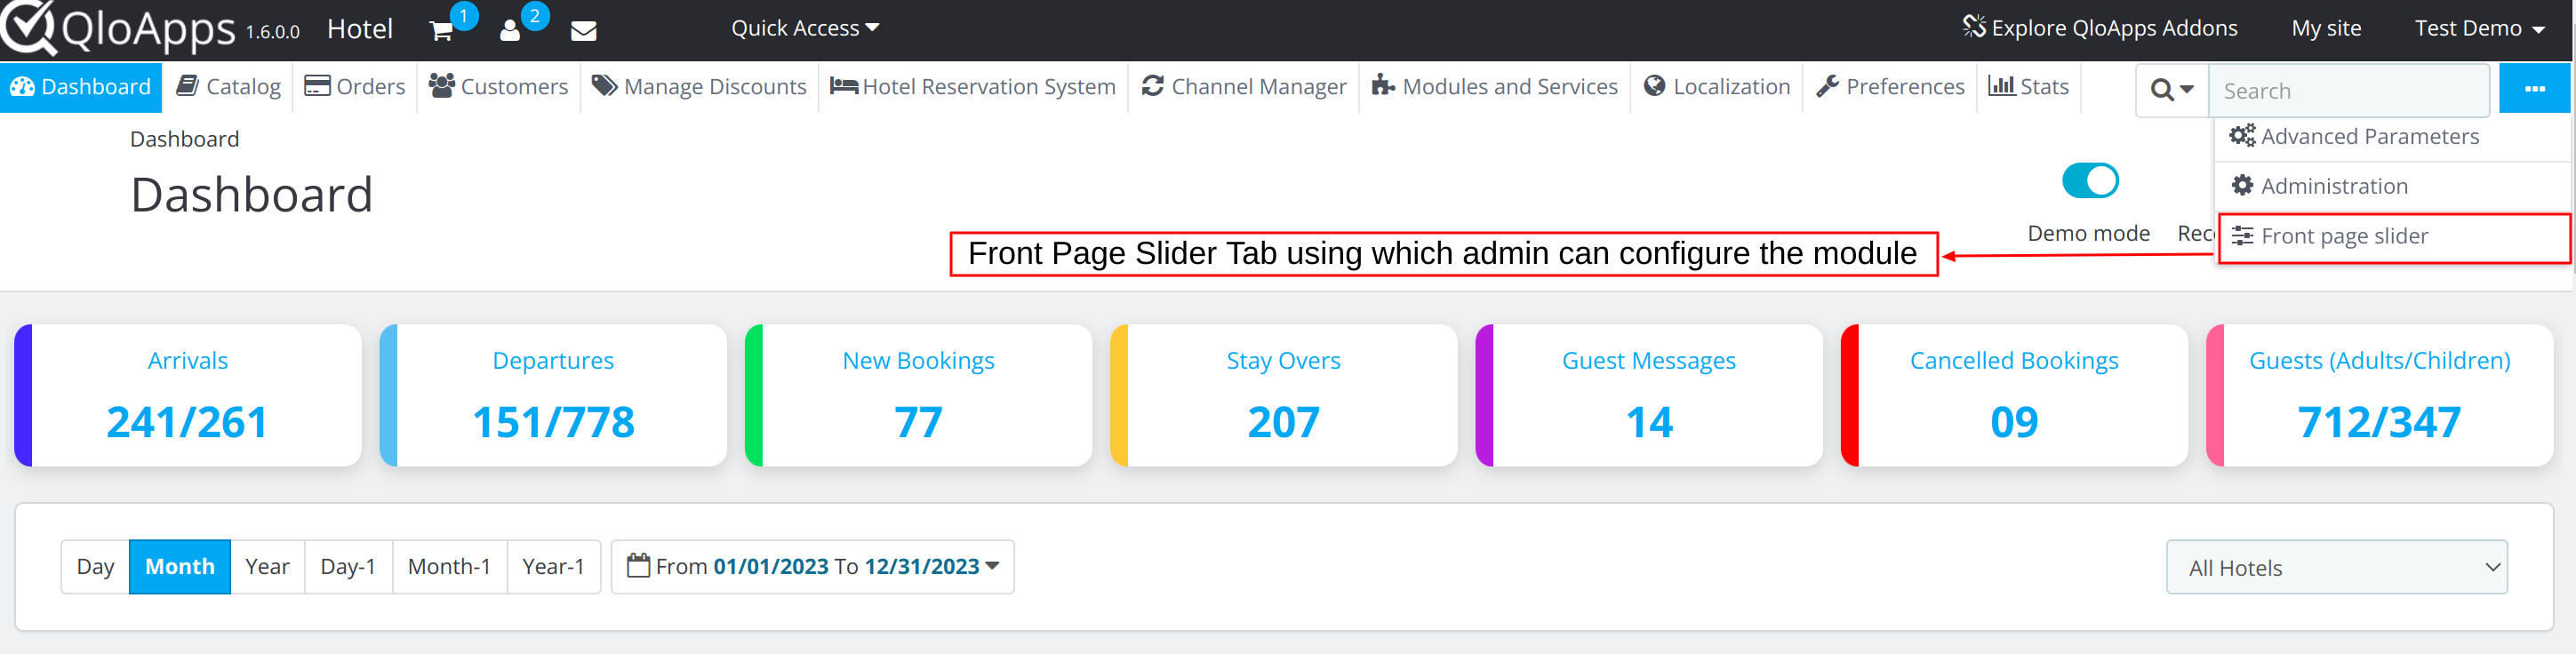Open the date range From-To picker

[813, 567]
